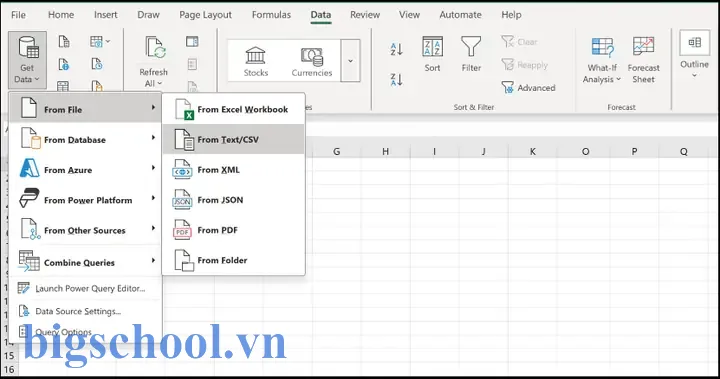Switch to the Insert tab
720x379 pixels.
pyautogui.click(x=106, y=15)
